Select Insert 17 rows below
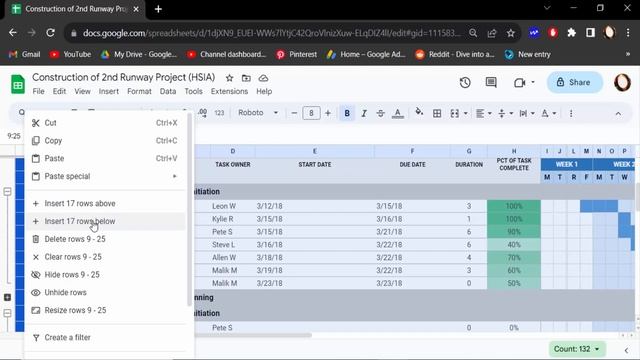This screenshot has height=360, width=640. (x=105, y=221)
